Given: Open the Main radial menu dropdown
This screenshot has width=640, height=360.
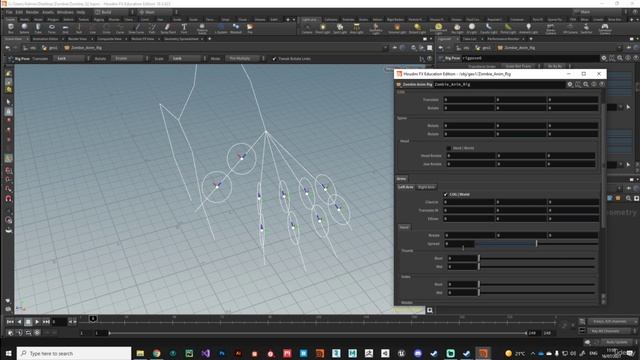Looking at the screenshot, I should 158,12.
